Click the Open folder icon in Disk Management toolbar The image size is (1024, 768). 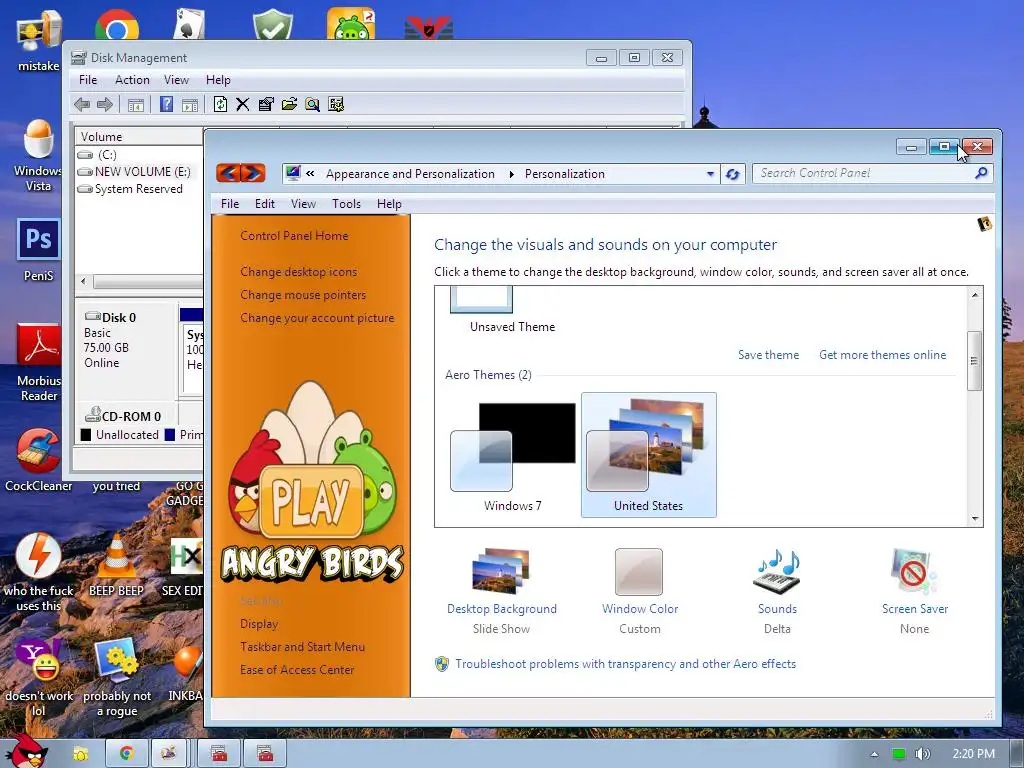289,104
